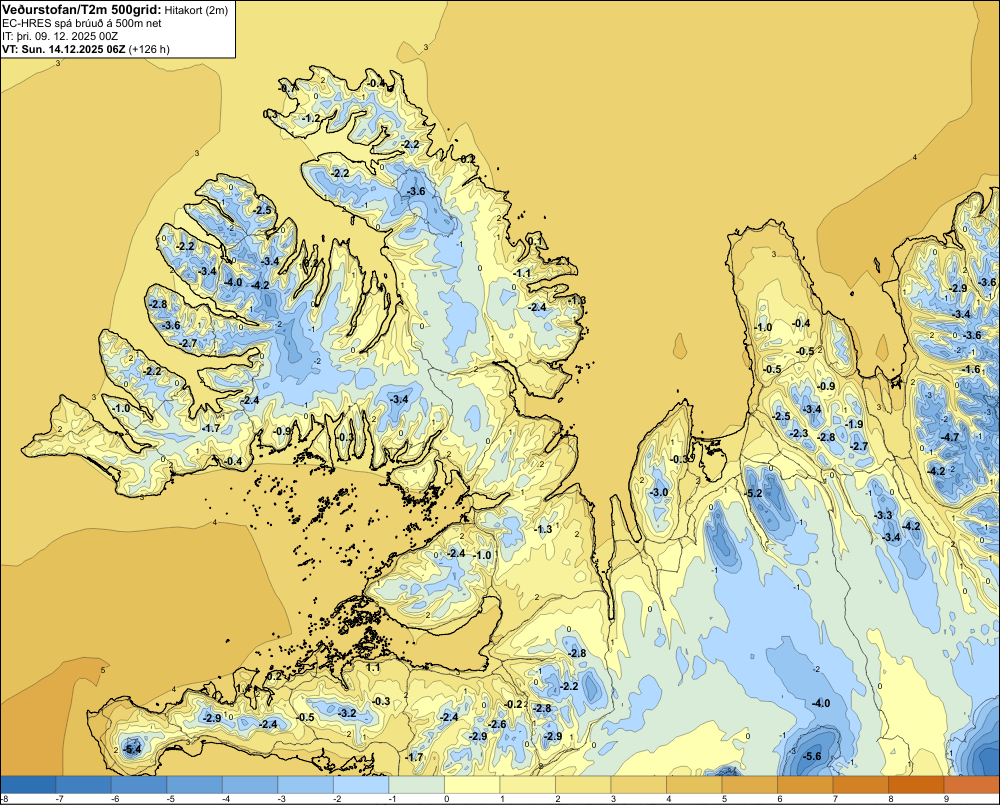Click the '8' legend tick label
Image resolution: width=1000 pixels, height=805 pixels.
tap(891, 799)
